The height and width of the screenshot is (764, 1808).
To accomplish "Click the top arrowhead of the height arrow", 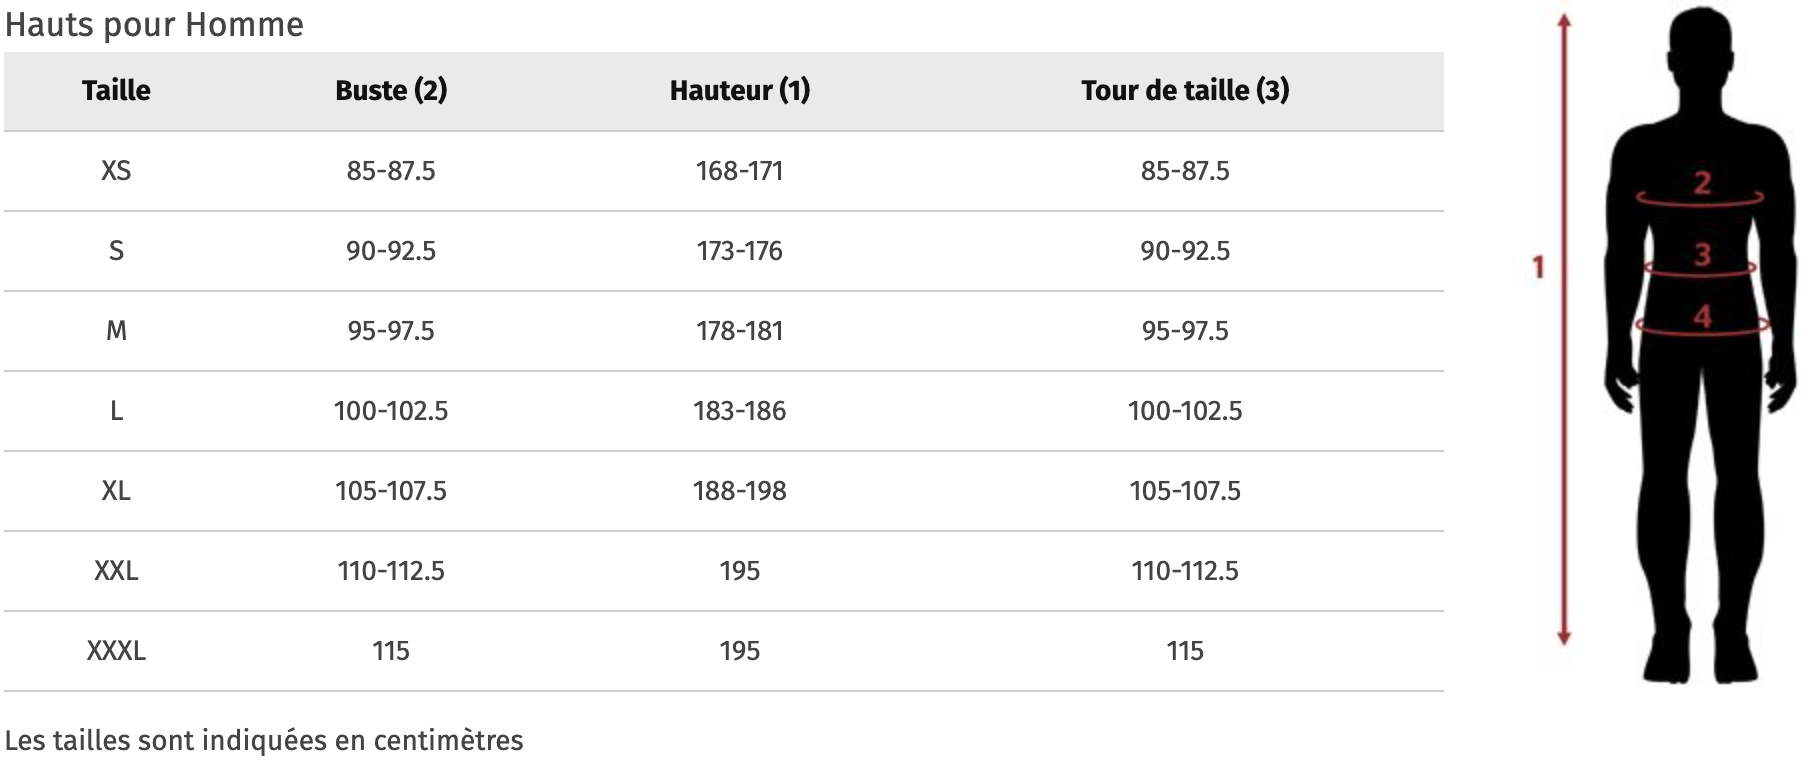I will [x=1566, y=20].
